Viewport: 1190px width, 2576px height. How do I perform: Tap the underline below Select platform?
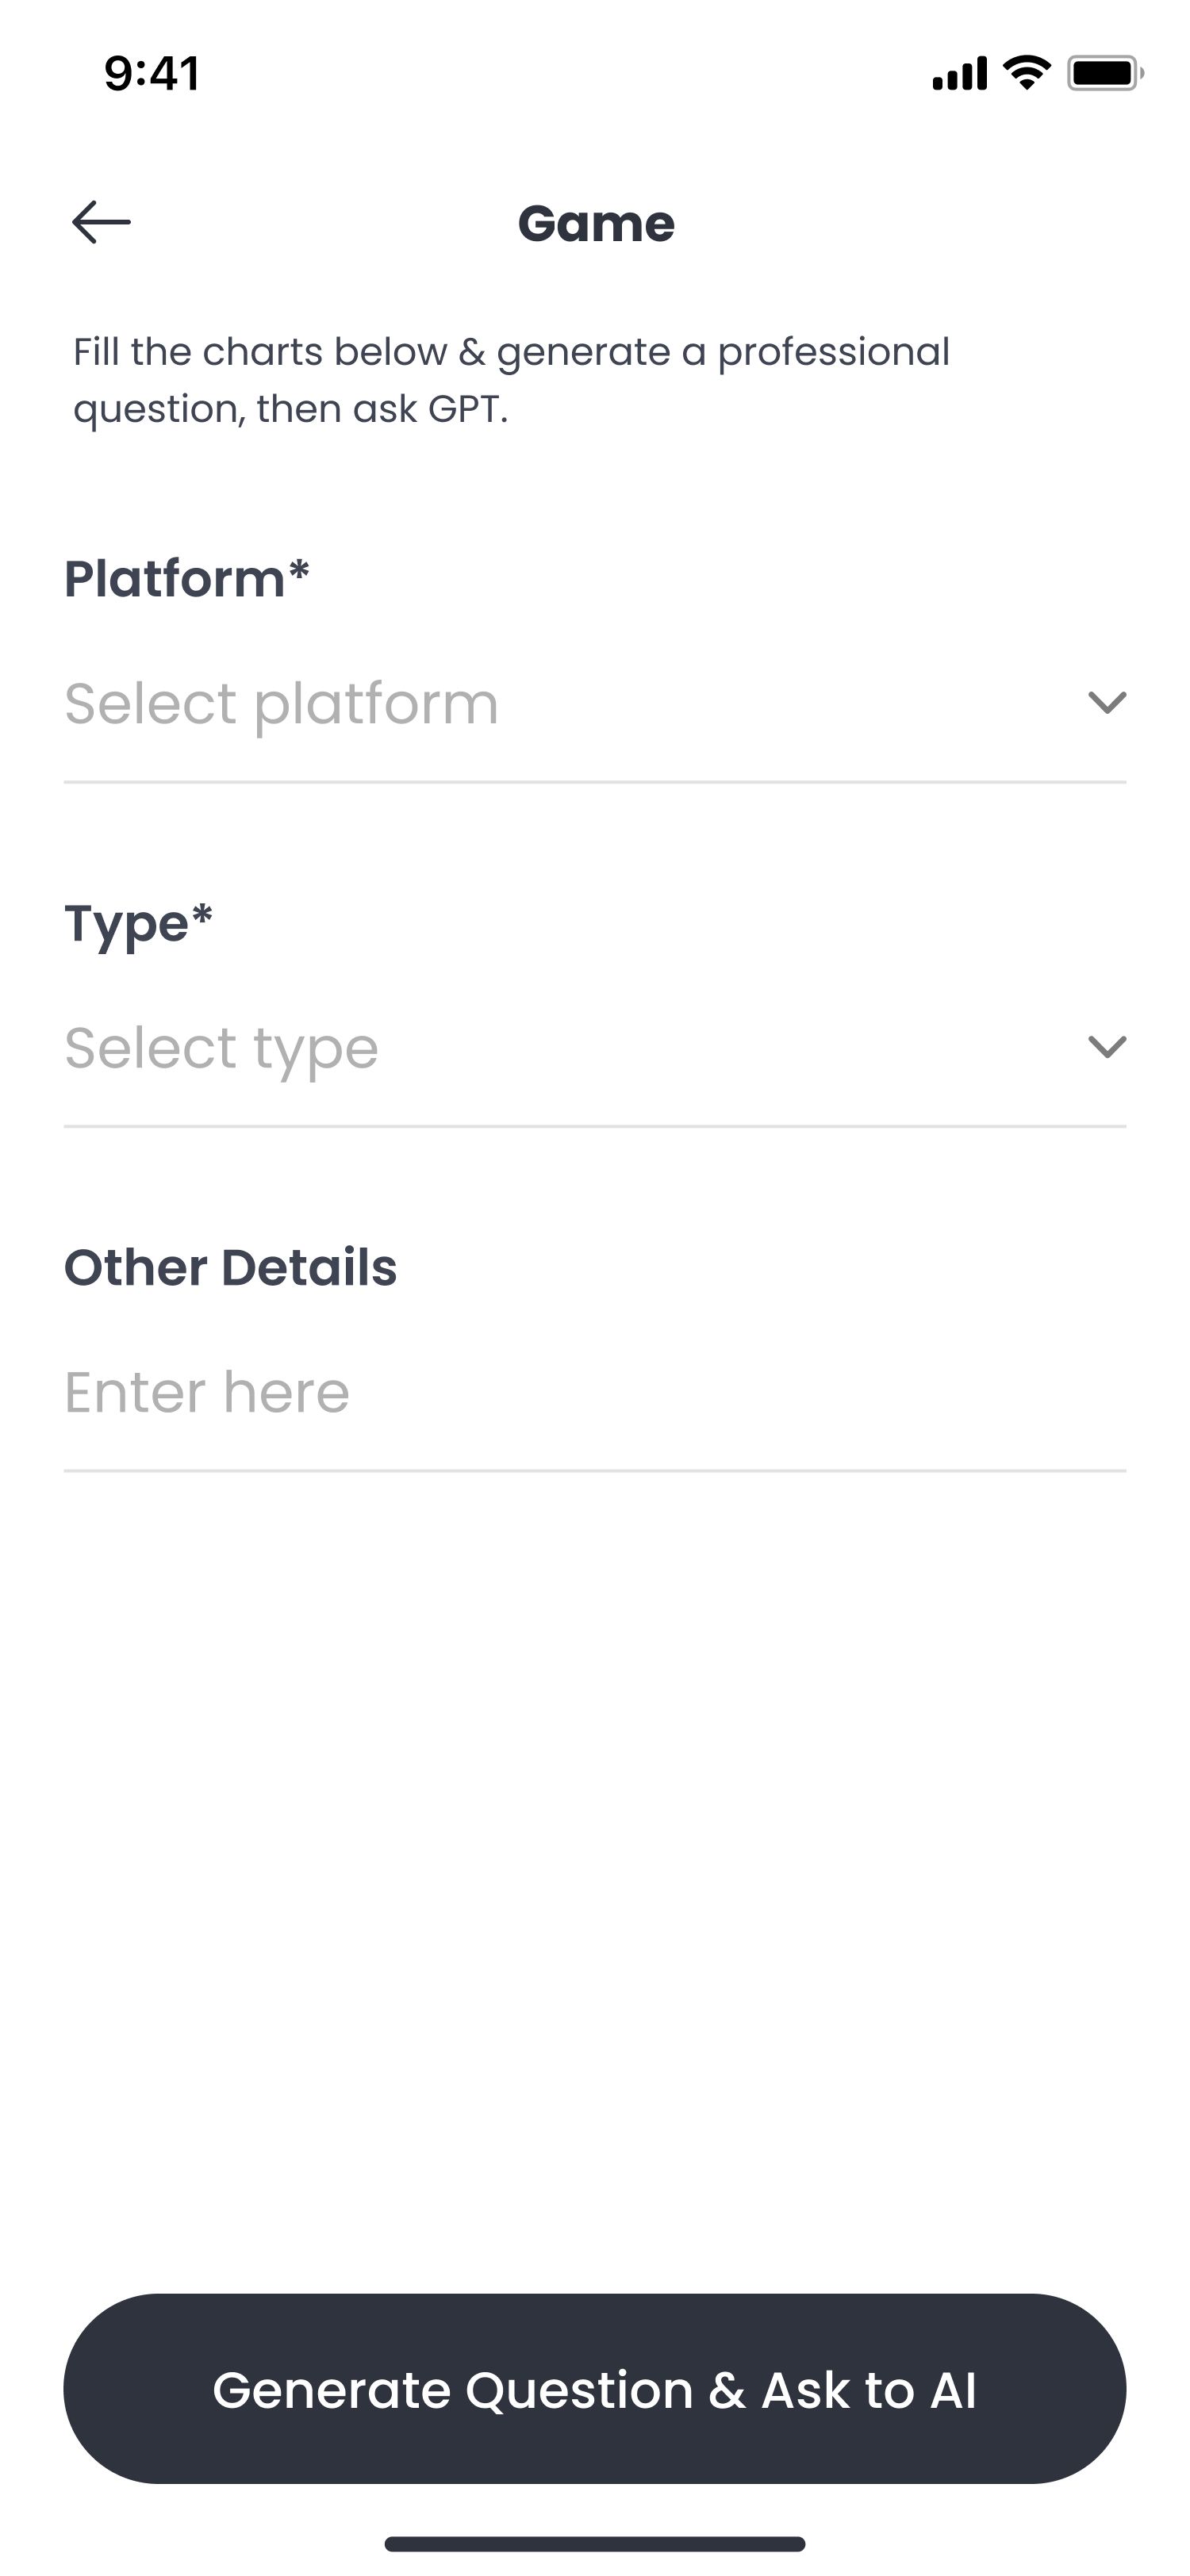coord(595,782)
